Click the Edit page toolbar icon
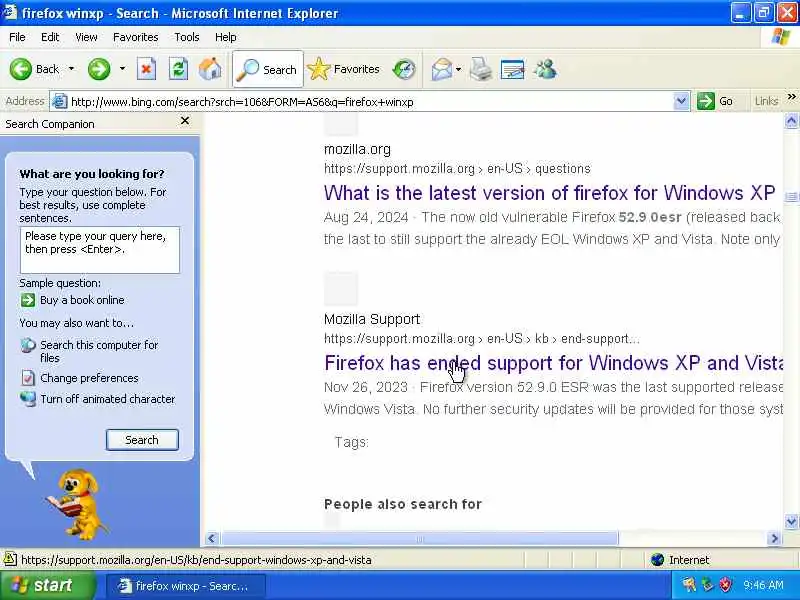The height and width of the screenshot is (600, 800). coord(513,69)
